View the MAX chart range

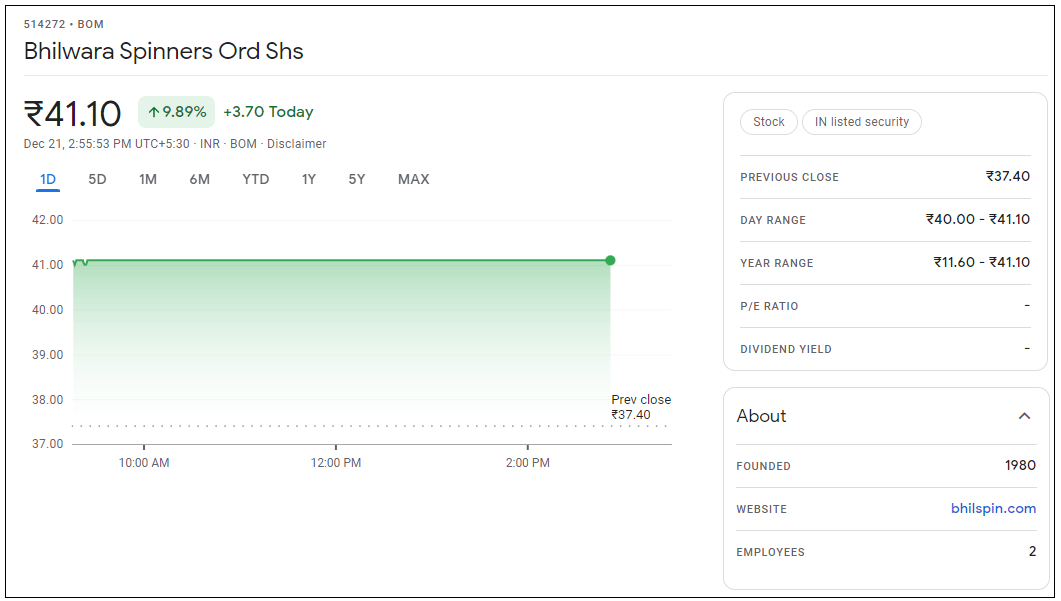pos(413,179)
